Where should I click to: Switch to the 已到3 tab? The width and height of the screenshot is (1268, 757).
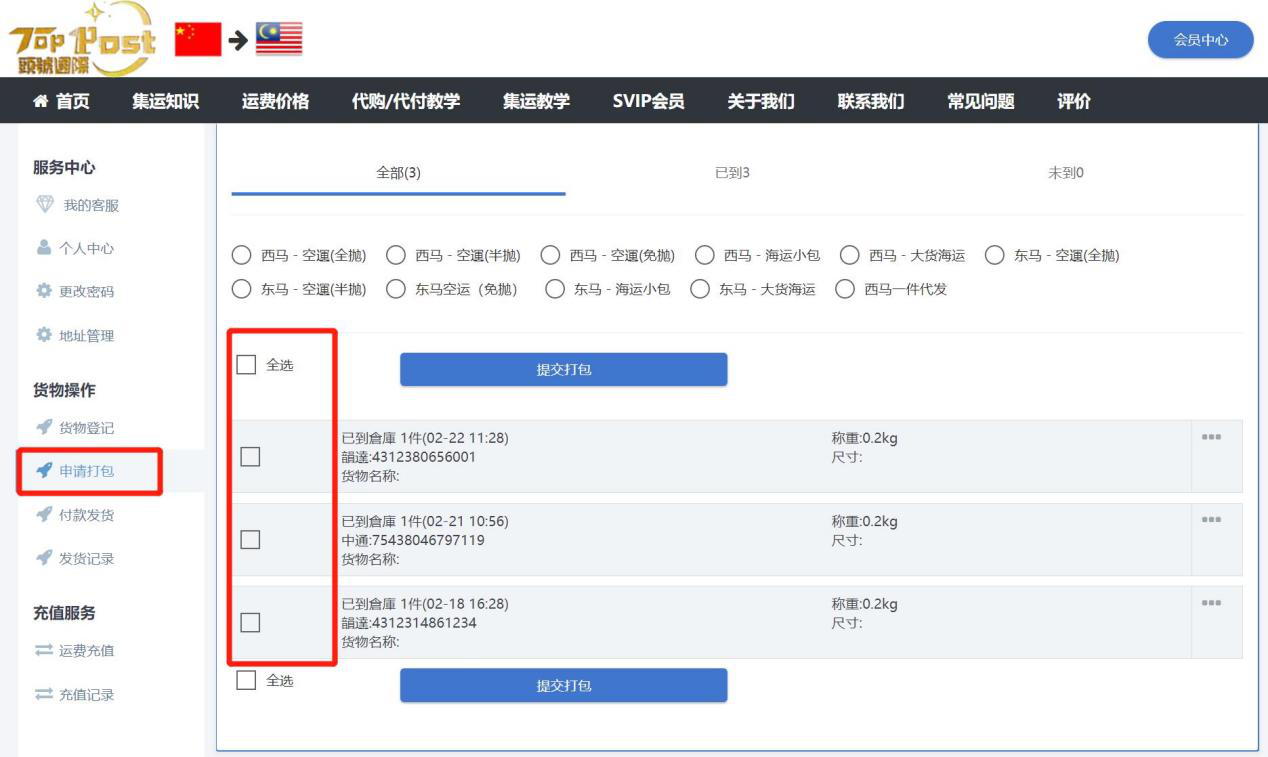point(732,173)
